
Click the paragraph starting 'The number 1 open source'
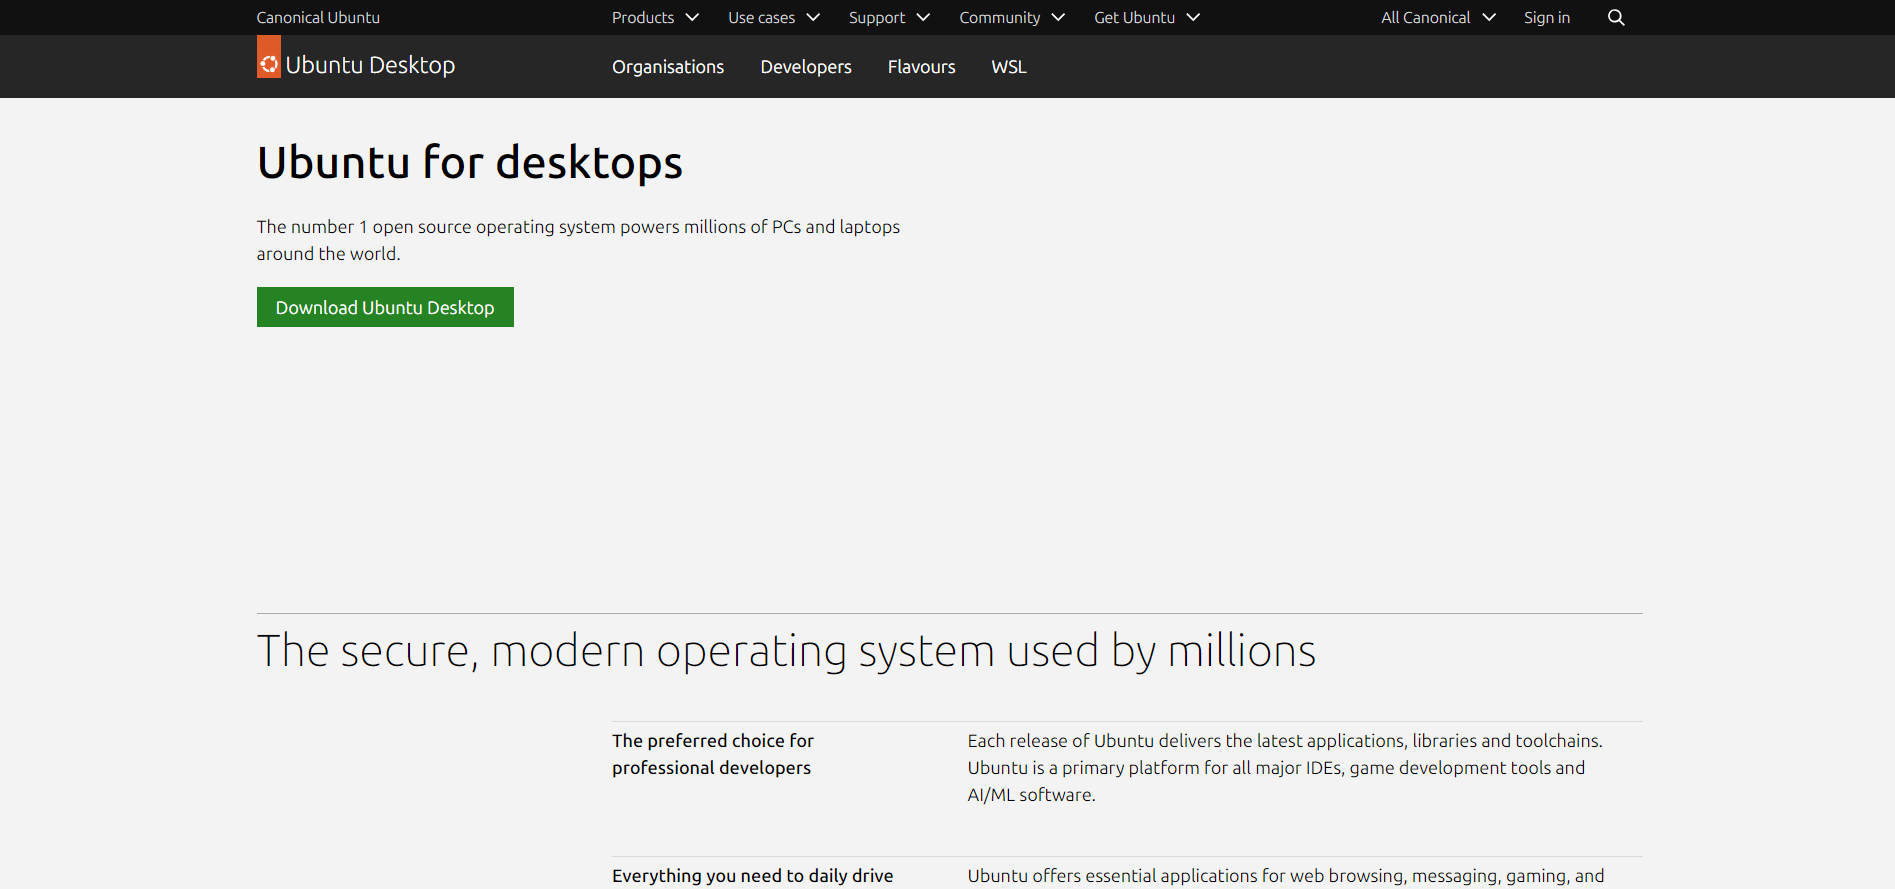tap(578, 240)
